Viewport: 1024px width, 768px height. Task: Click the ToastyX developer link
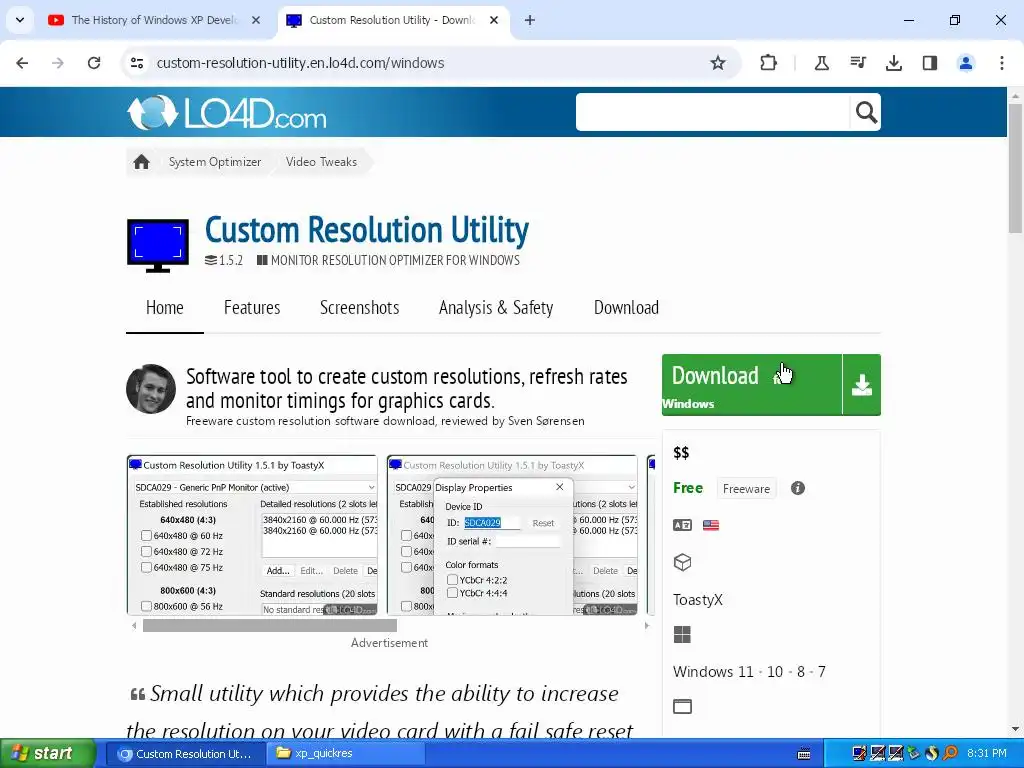[697, 600]
